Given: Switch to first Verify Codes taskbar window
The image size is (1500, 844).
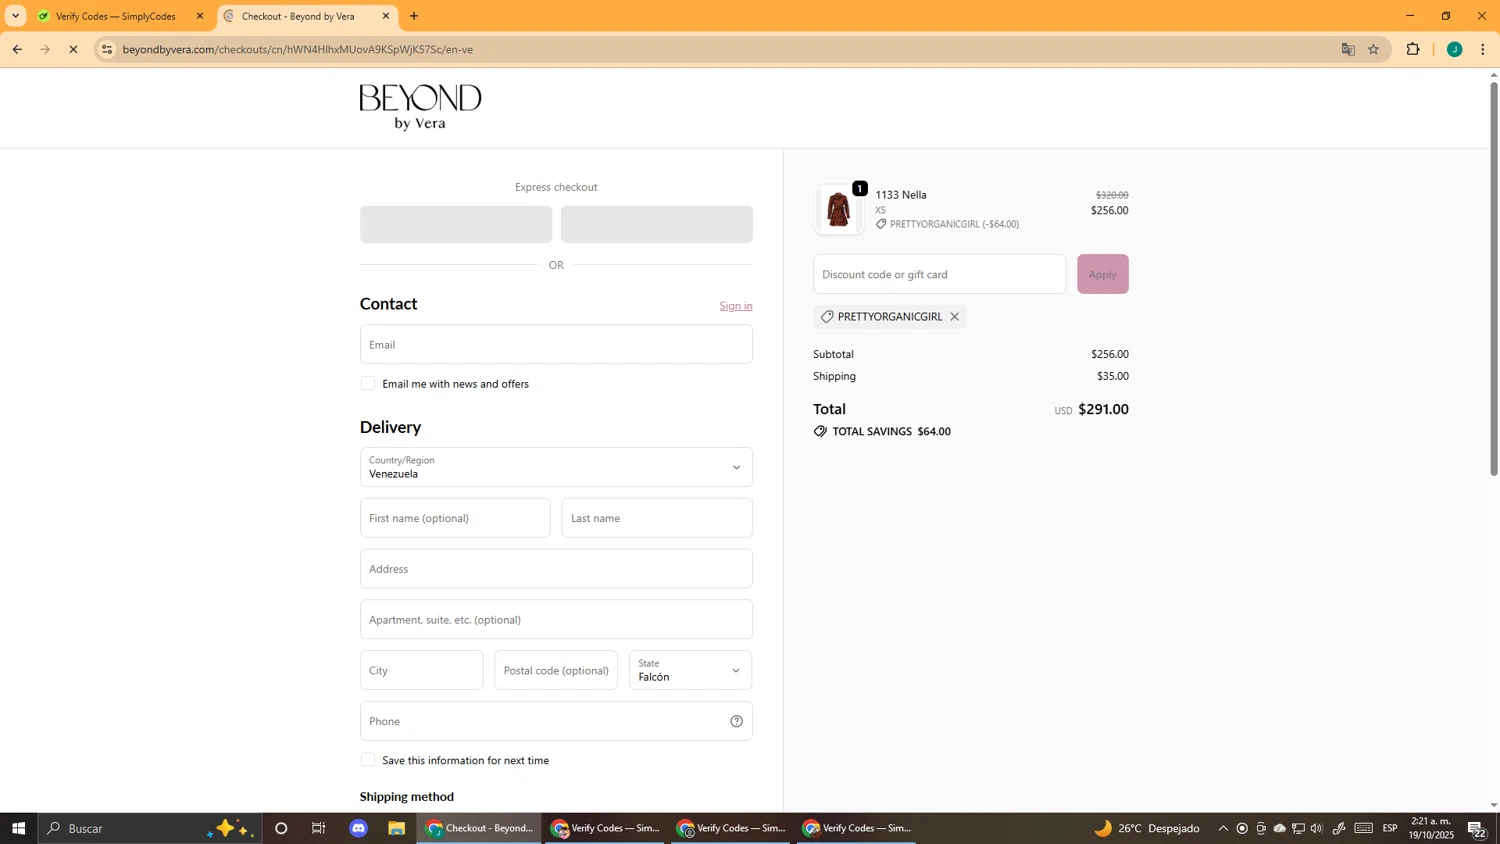Looking at the screenshot, I should (x=606, y=829).
